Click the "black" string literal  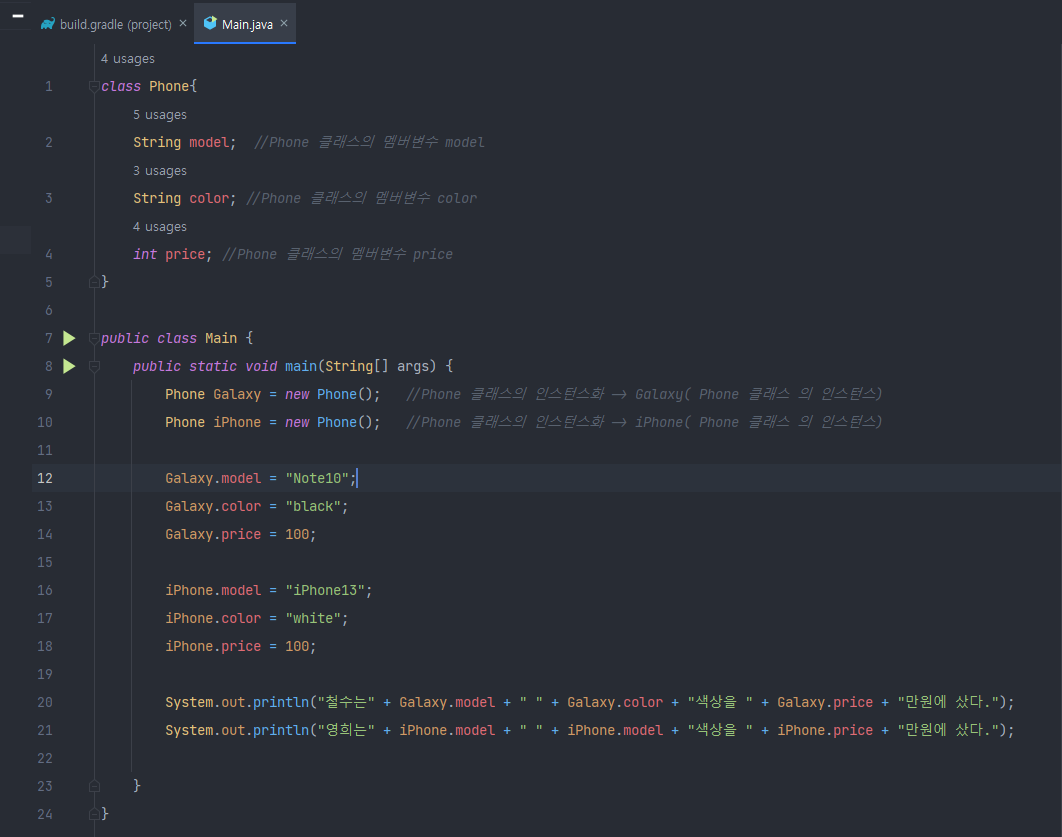313,507
